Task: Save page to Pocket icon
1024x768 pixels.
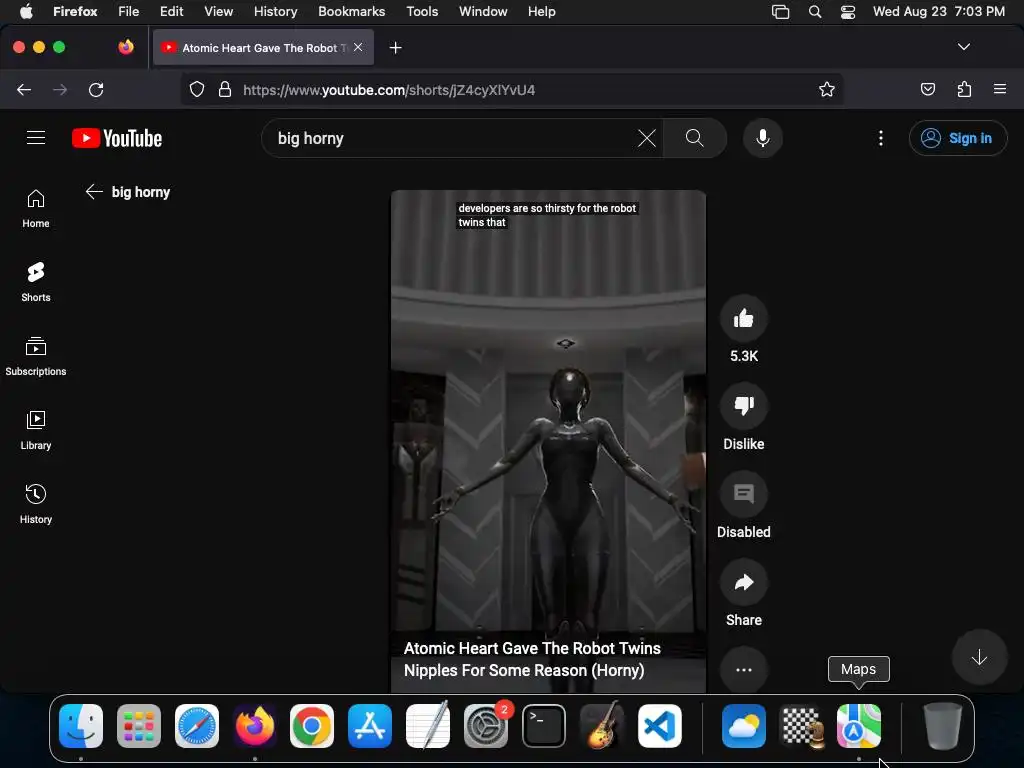Action: tap(927, 89)
